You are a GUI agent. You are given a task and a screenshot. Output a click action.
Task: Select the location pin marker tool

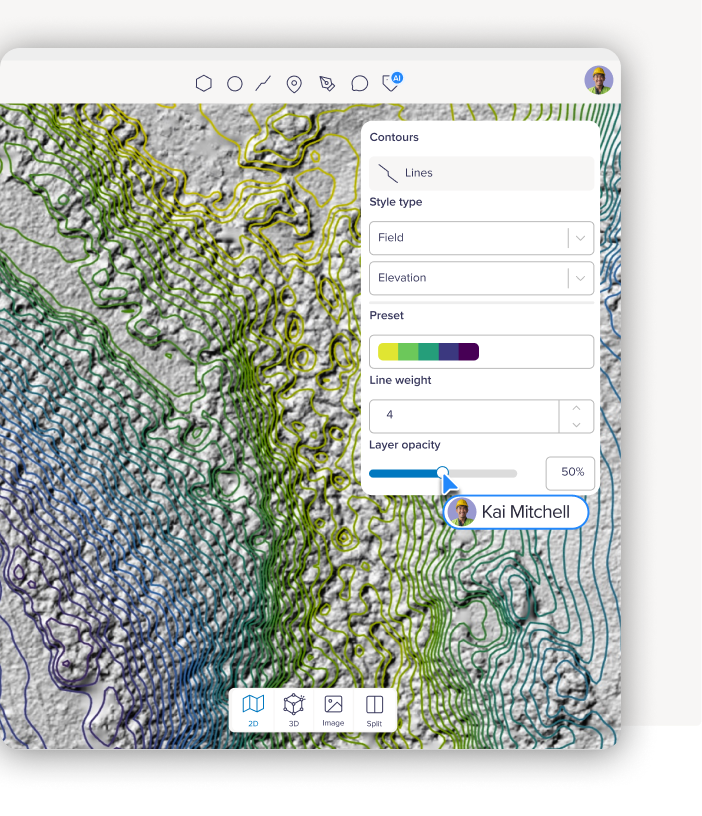[x=294, y=84]
